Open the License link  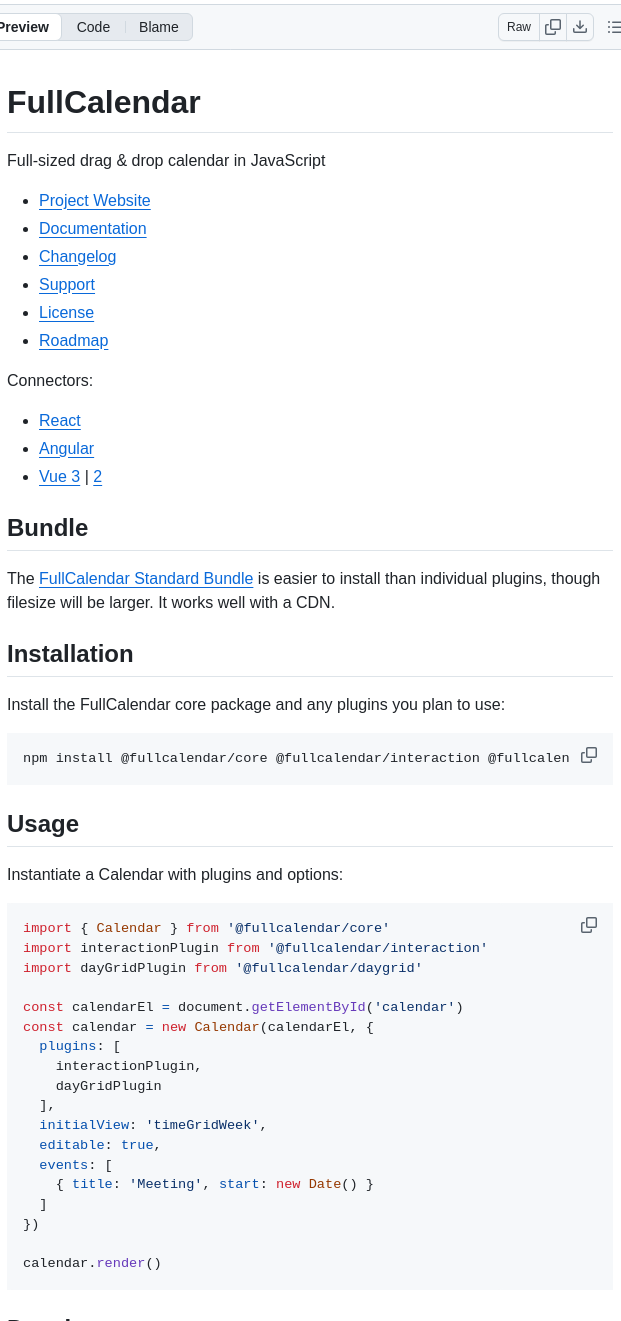(66, 313)
